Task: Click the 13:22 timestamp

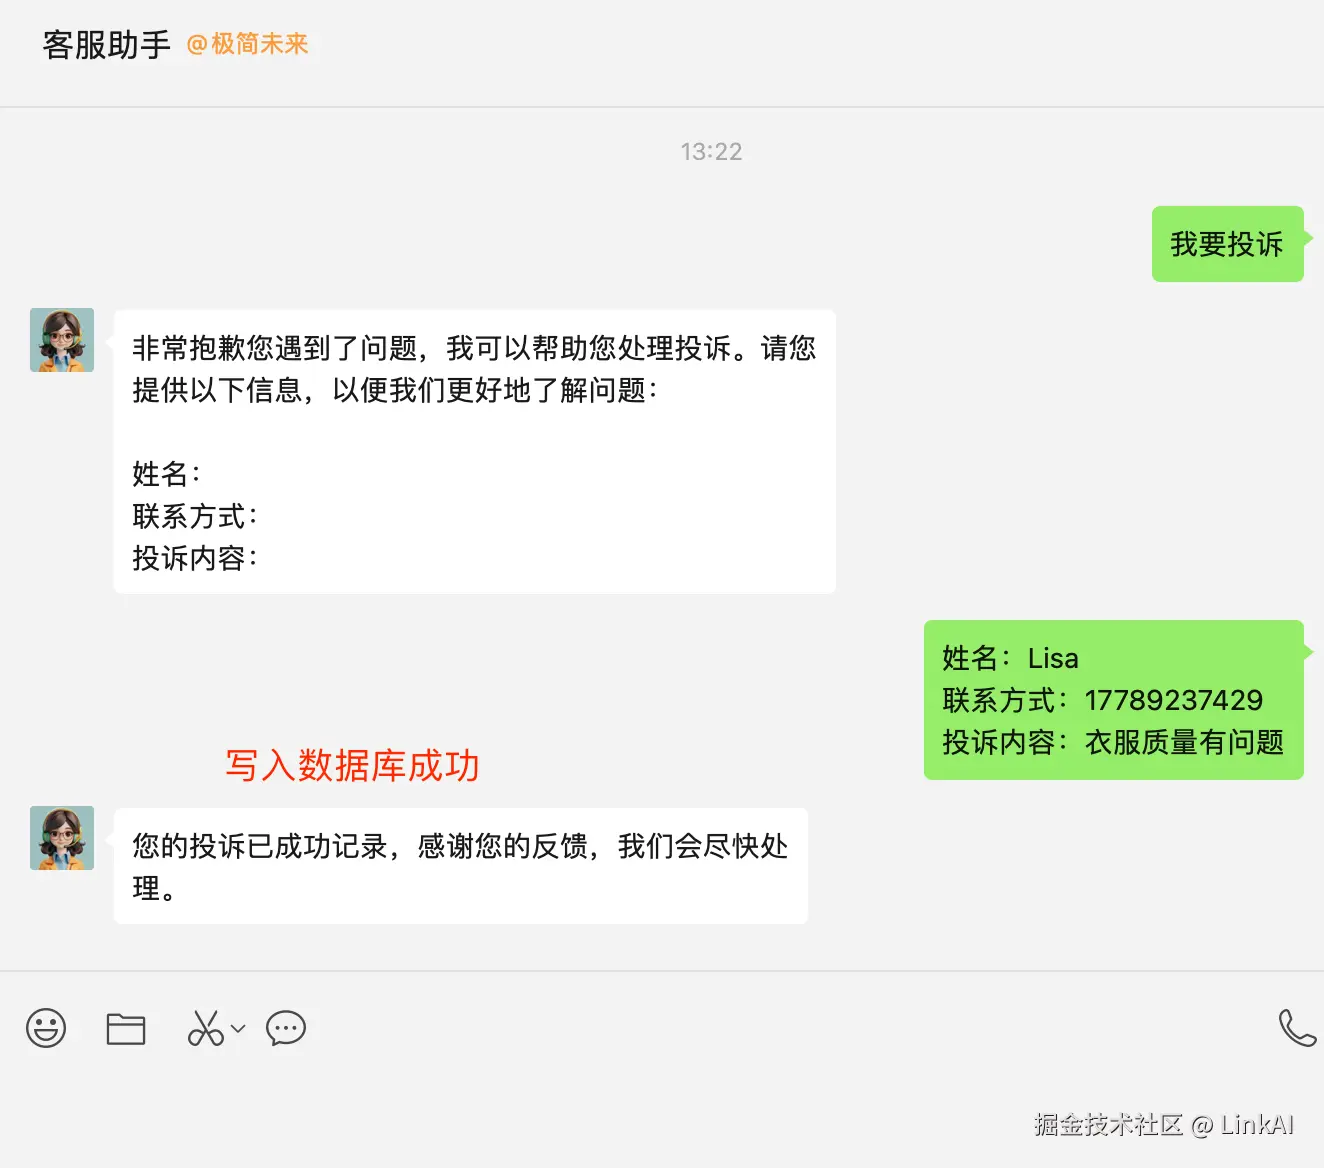Action: coord(710,151)
